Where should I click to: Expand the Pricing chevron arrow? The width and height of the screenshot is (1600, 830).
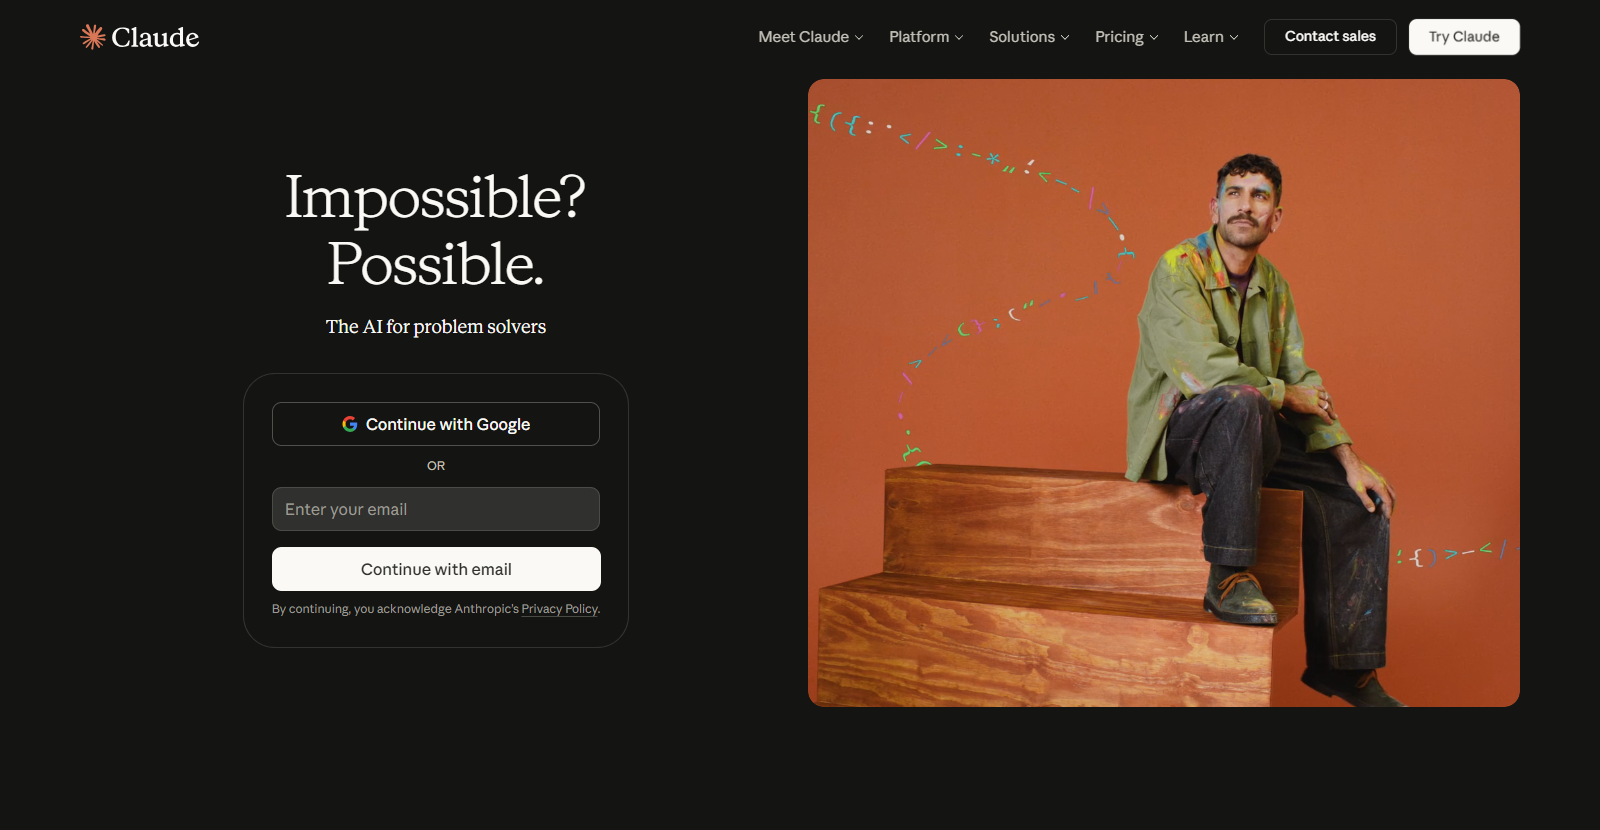coord(1154,37)
